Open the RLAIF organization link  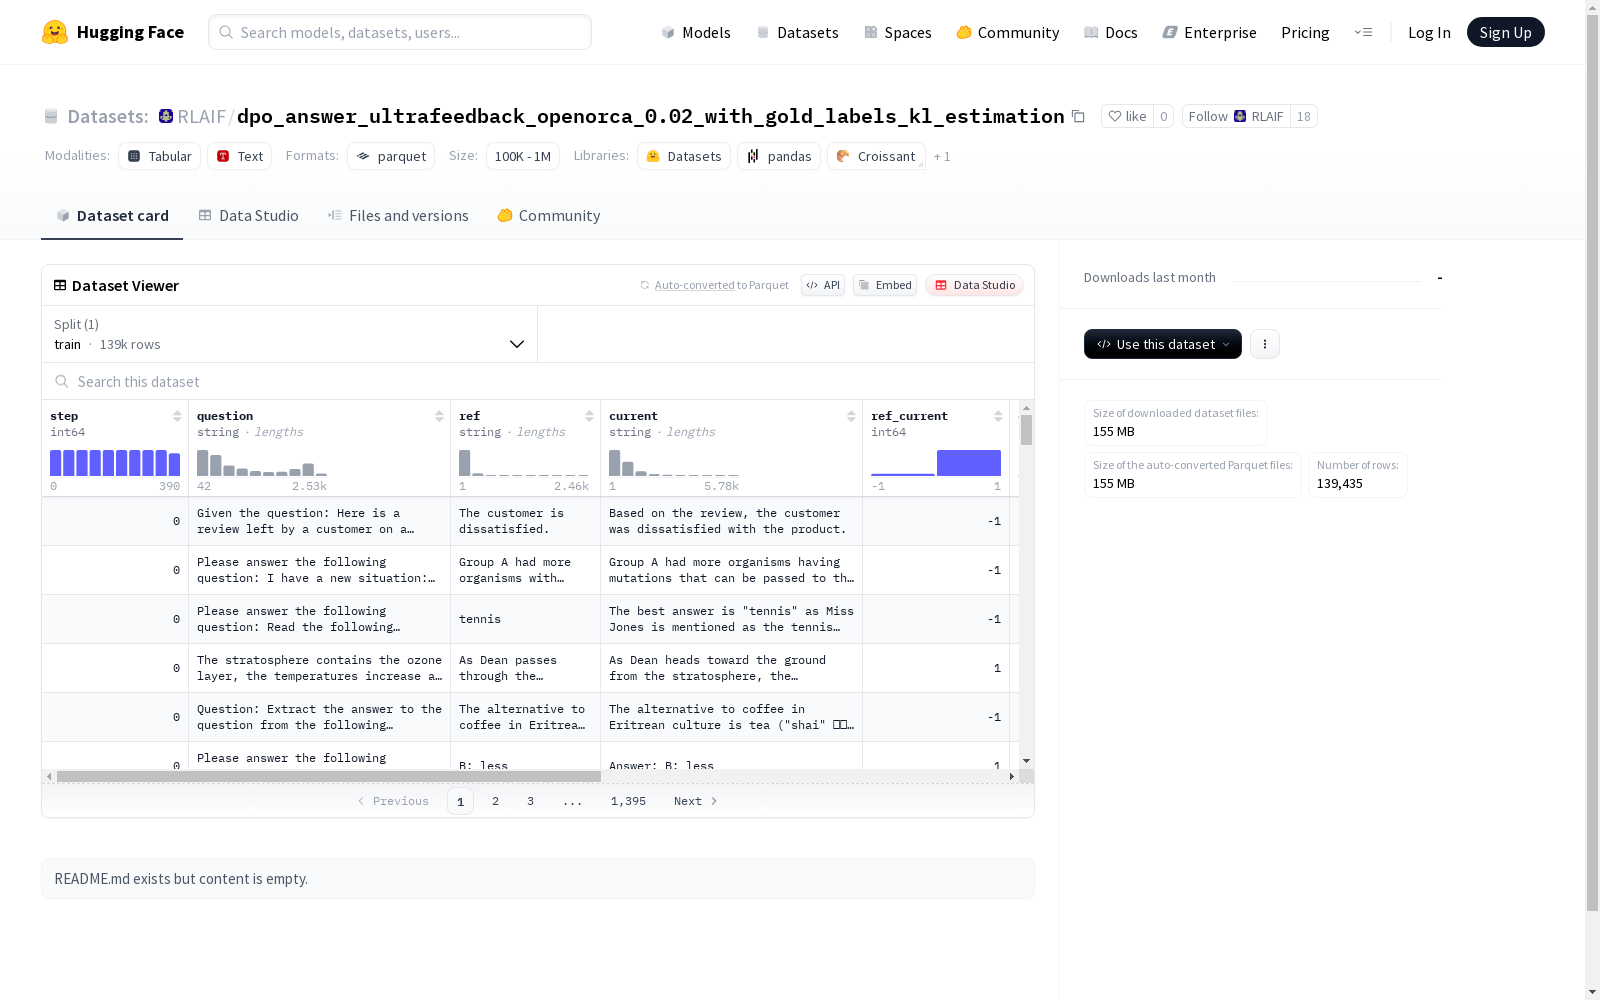(201, 116)
